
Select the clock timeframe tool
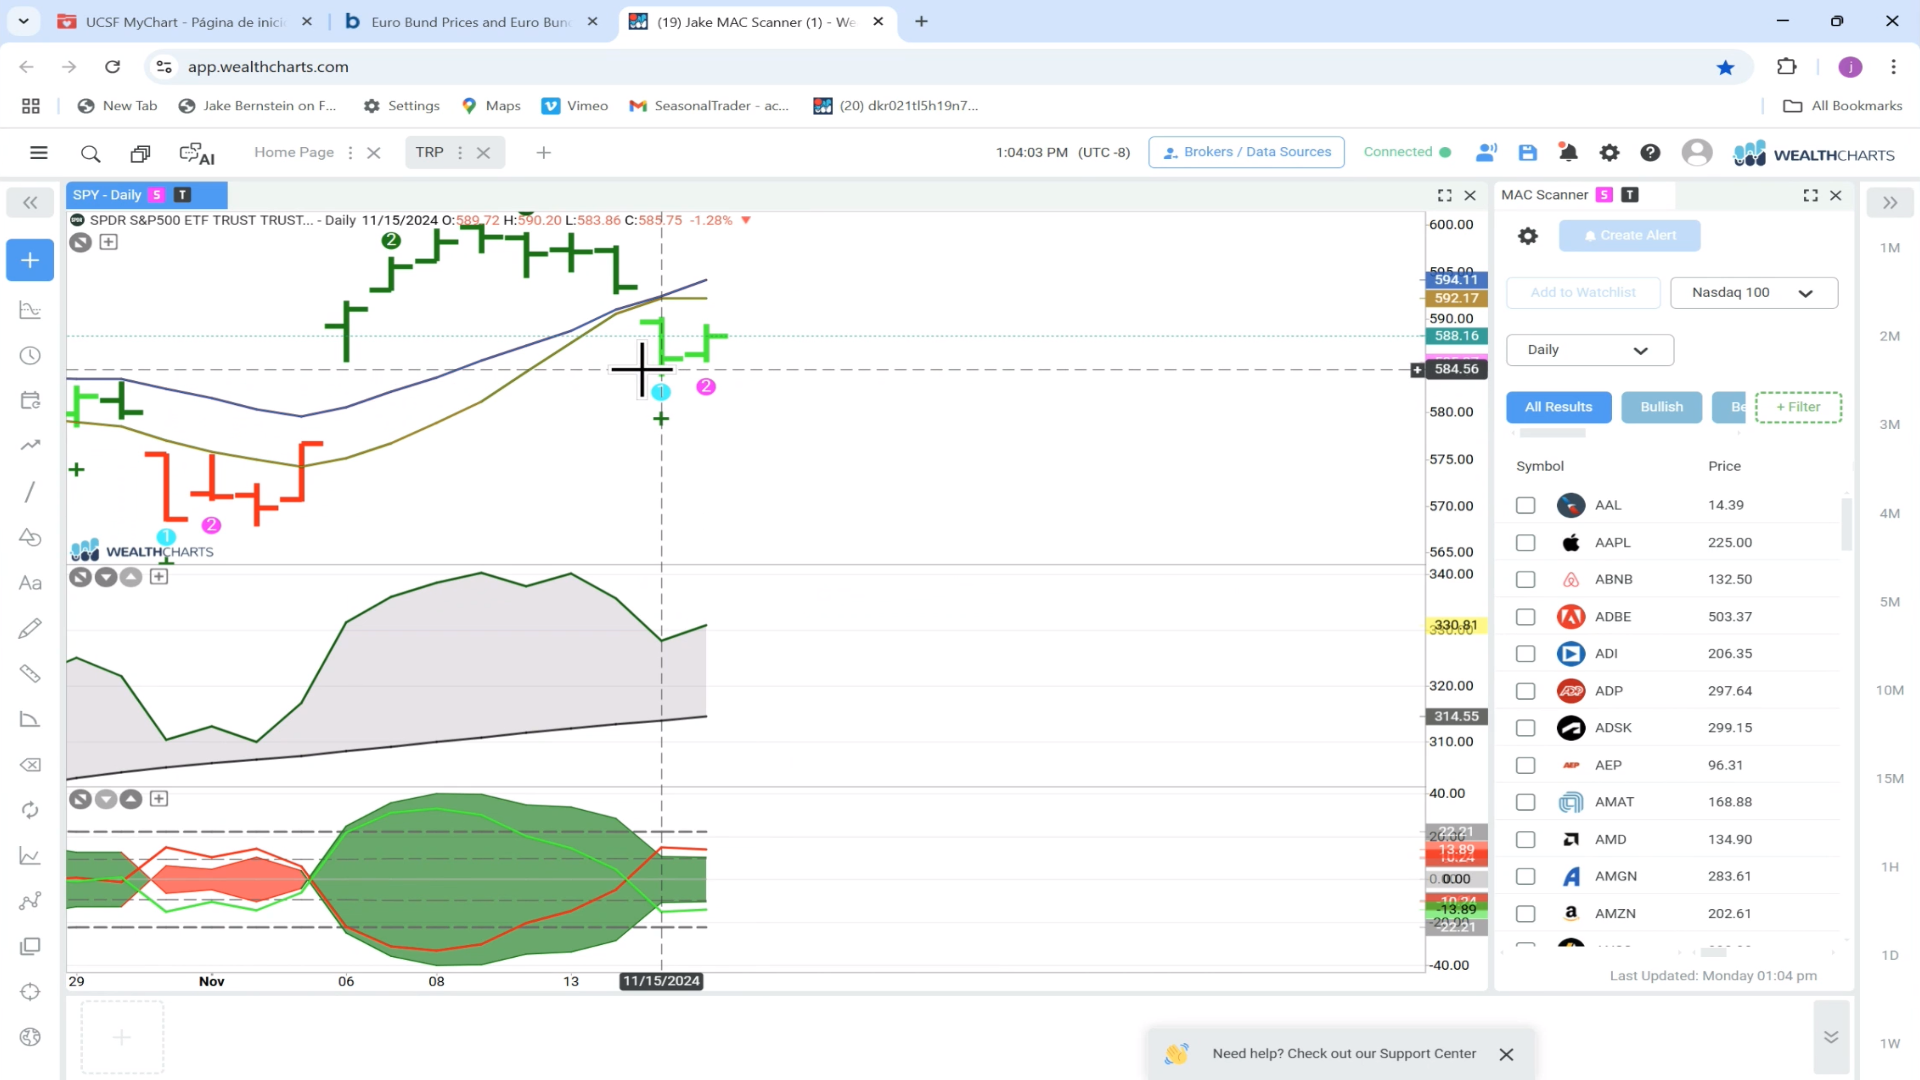[x=30, y=356]
